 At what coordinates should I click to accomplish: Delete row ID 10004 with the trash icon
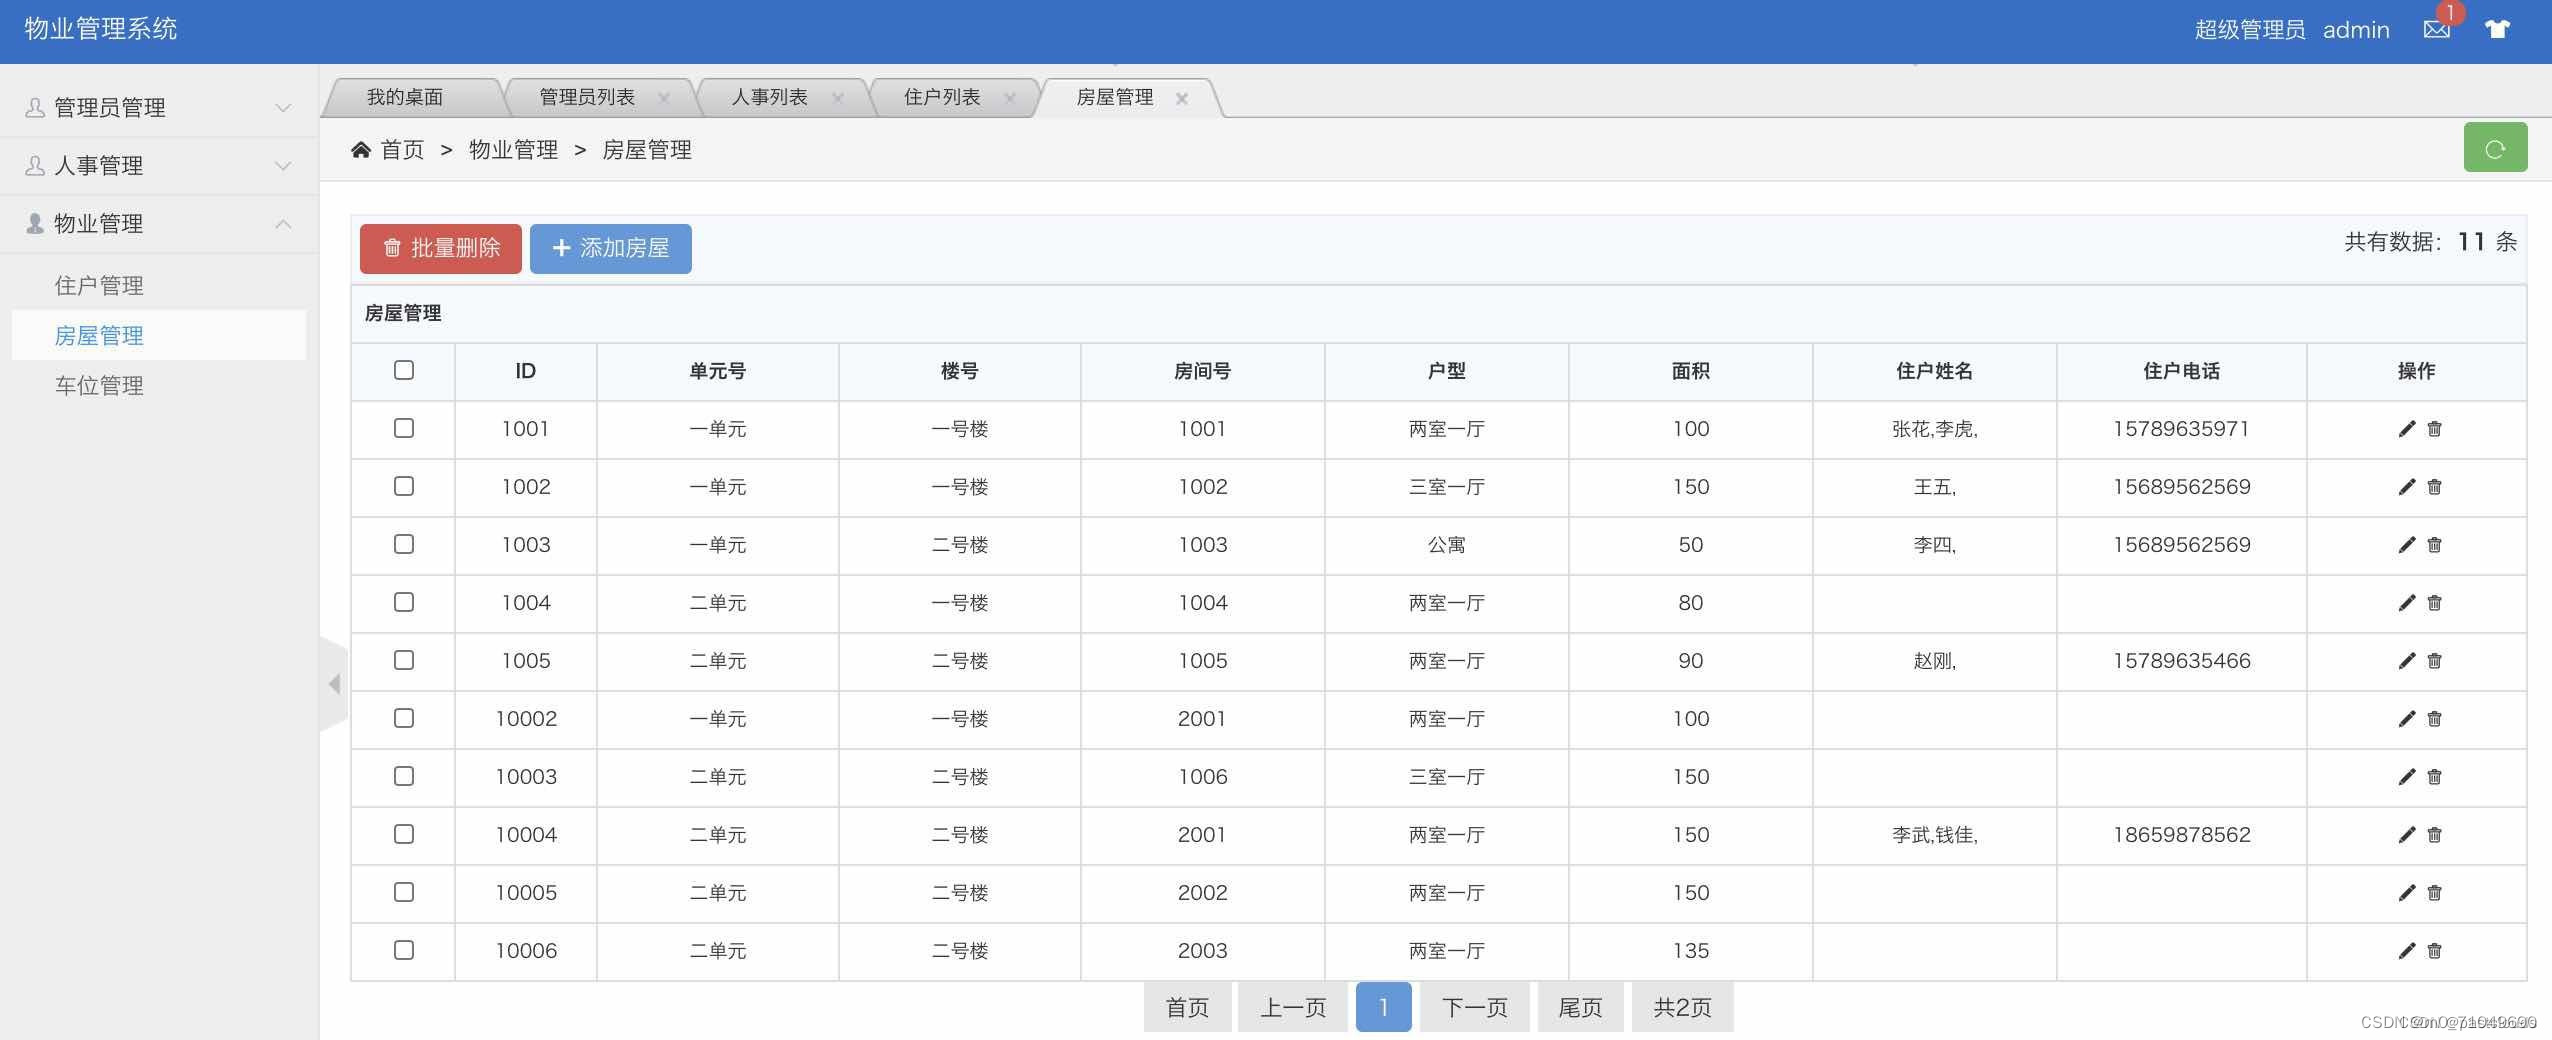(x=2434, y=835)
